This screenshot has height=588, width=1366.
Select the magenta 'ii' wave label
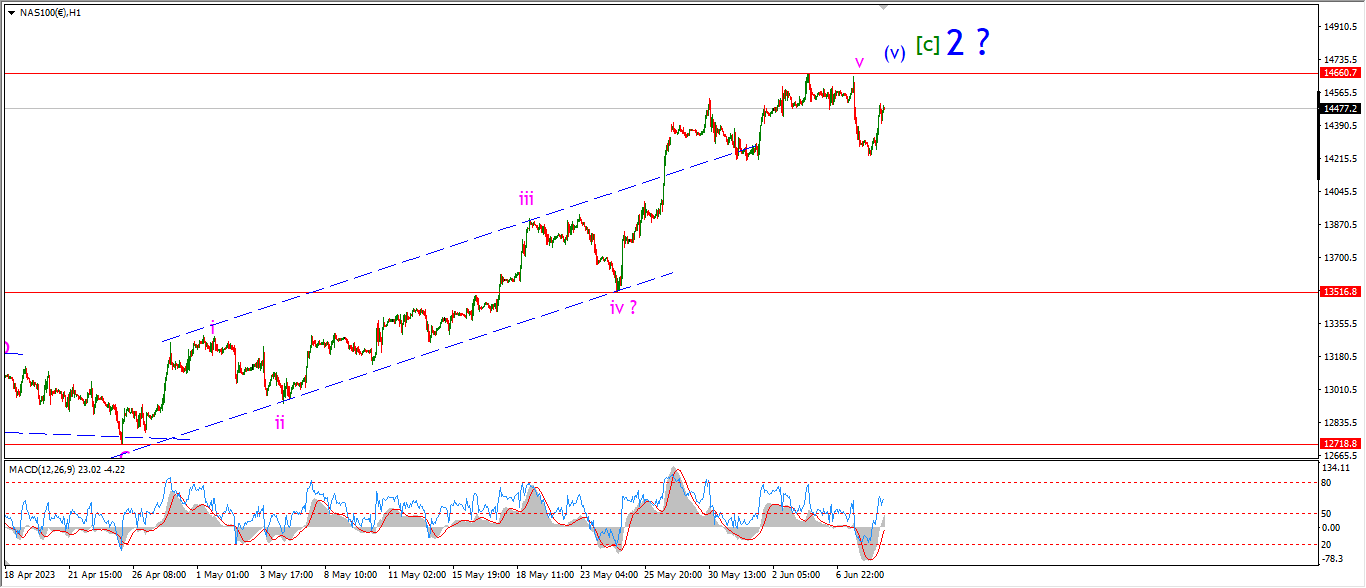[x=280, y=422]
